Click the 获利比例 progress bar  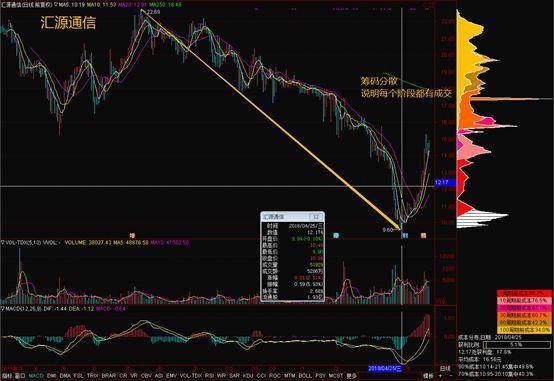point(517,344)
